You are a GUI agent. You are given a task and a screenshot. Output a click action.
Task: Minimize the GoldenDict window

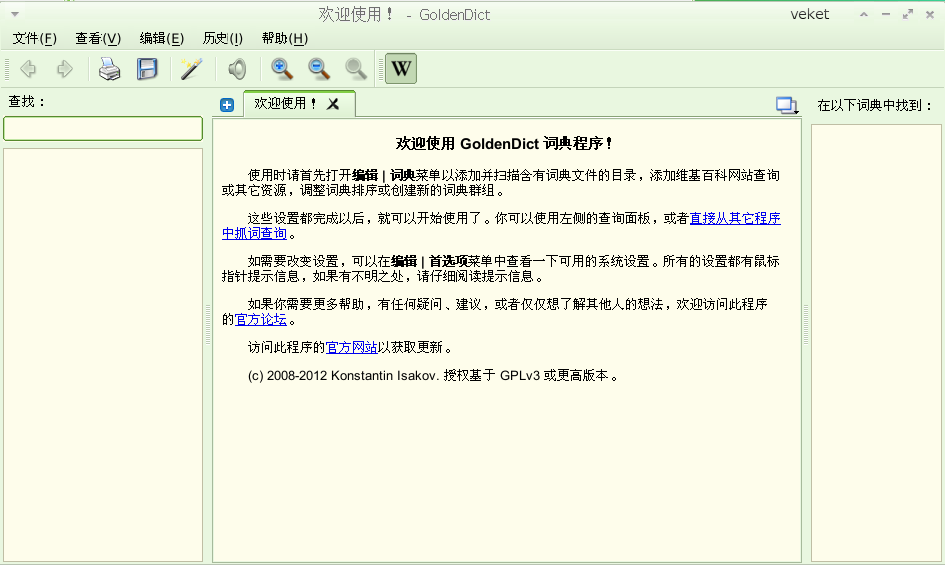(885, 14)
